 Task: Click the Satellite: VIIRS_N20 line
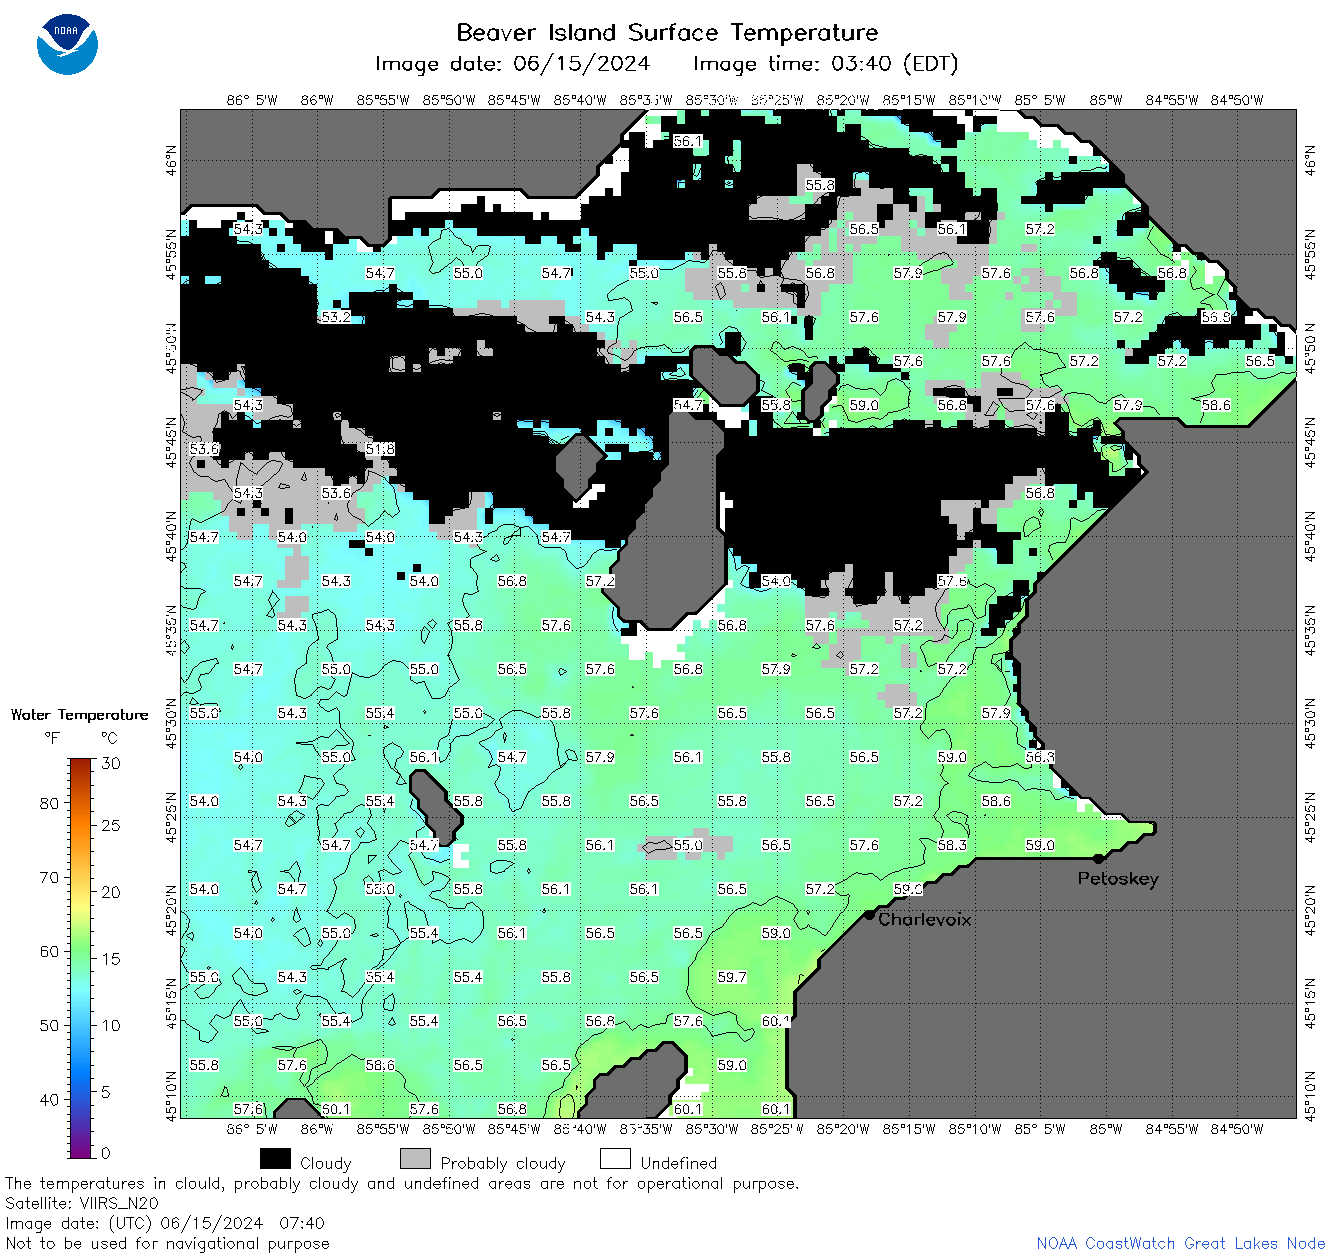point(82,1203)
